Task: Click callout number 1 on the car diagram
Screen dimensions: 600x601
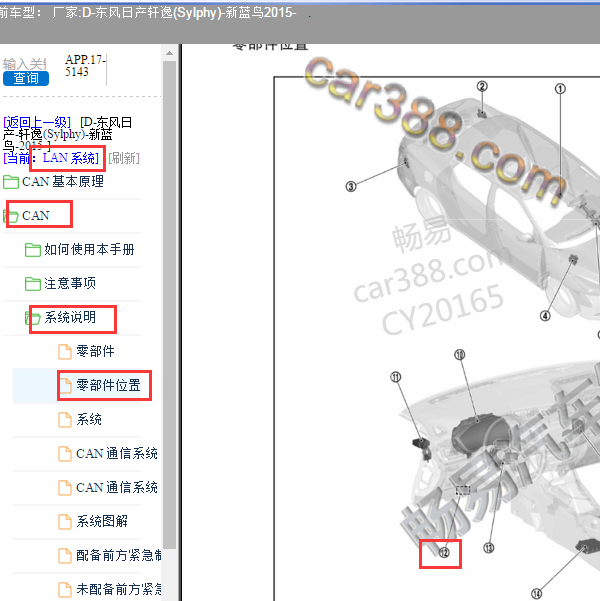Action: (560, 89)
